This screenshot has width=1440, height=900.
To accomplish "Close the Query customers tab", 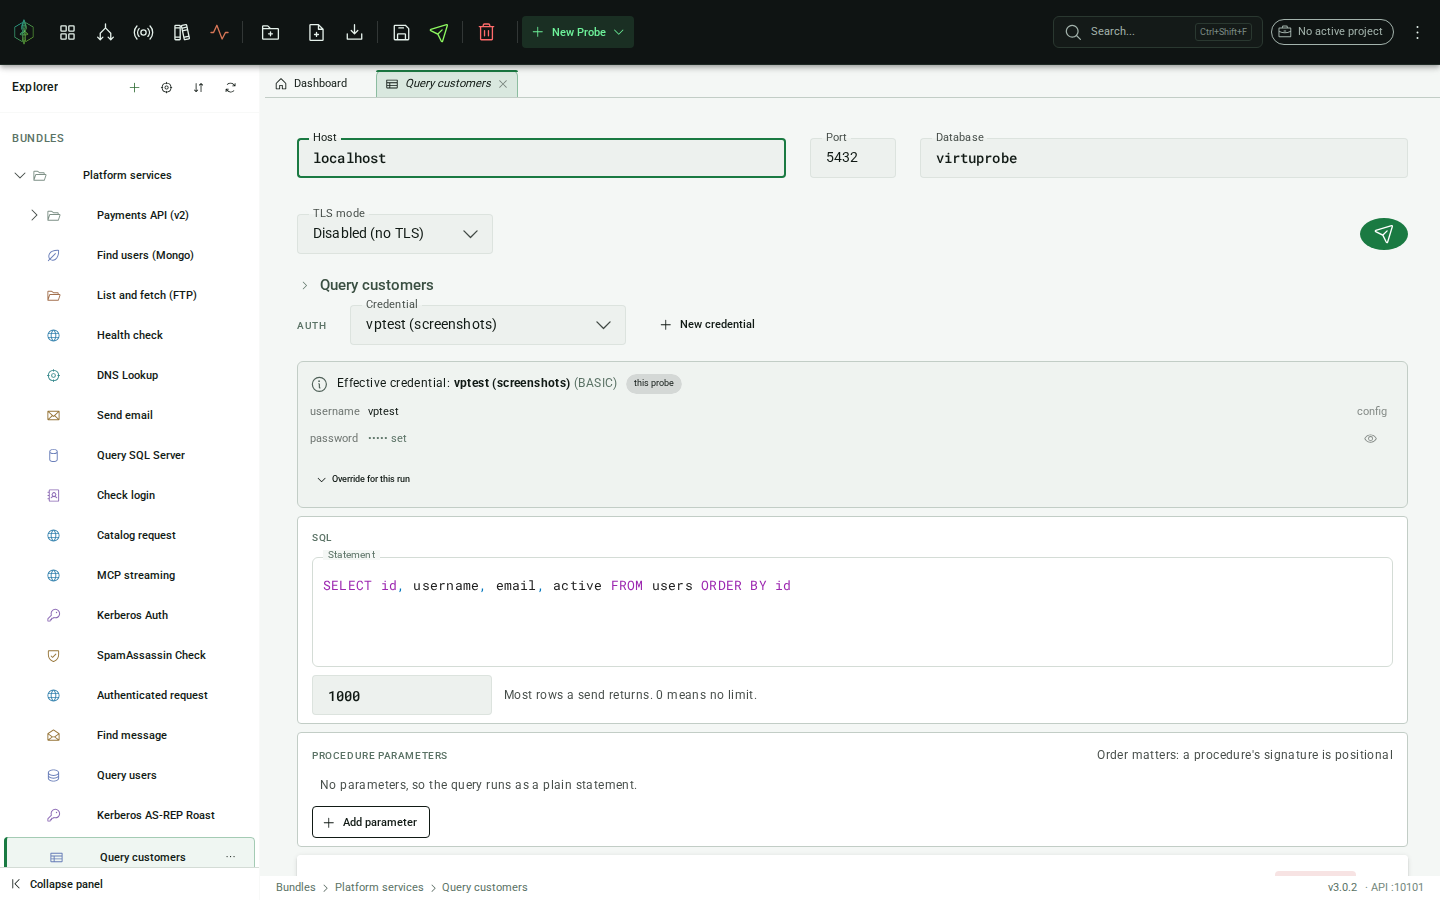I will click(503, 84).
